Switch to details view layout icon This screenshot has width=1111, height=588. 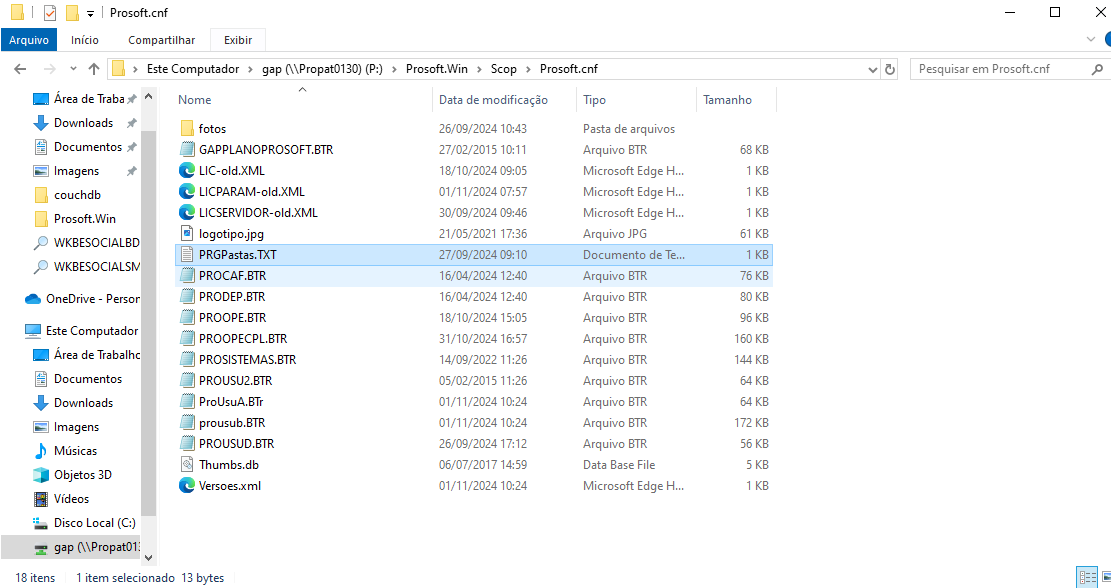1086,577
